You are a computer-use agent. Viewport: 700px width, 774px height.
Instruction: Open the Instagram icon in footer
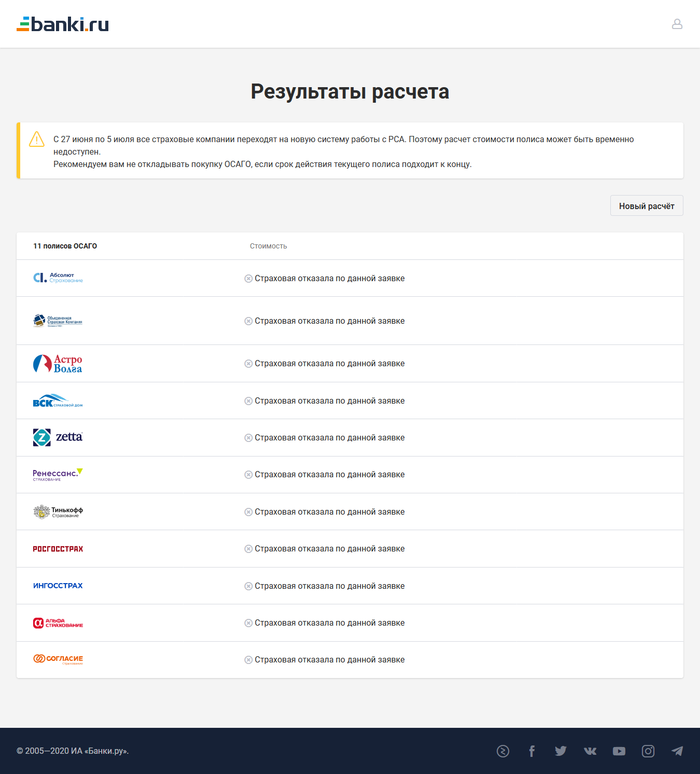(648, 751)
